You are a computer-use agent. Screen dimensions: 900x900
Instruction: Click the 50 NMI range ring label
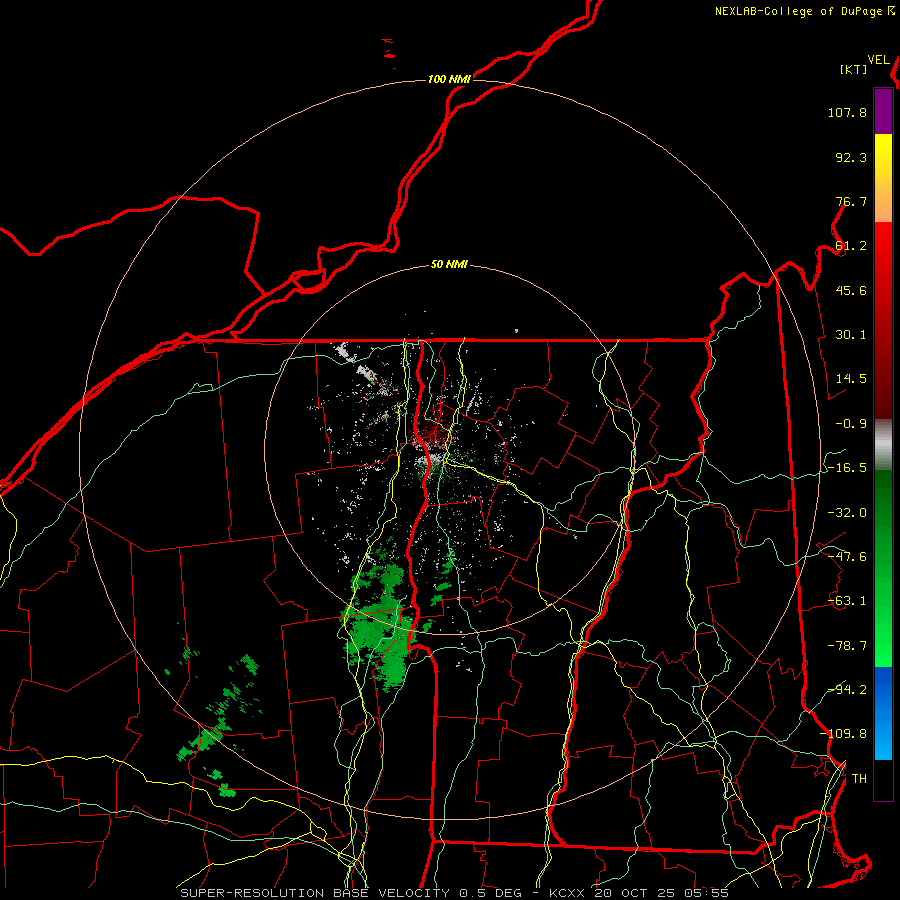point(449,265)
